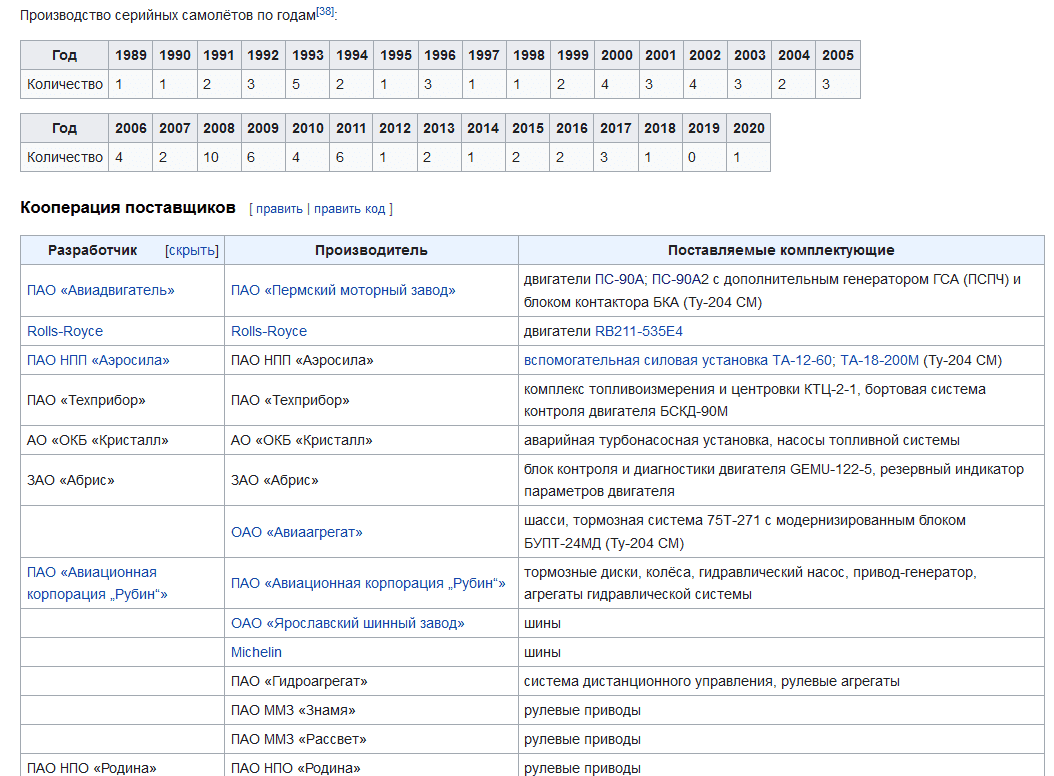This screenshot has height=776, width=1054.
Task: Click Rolls-Royce in the developer column
Action: tap(65, 331)
